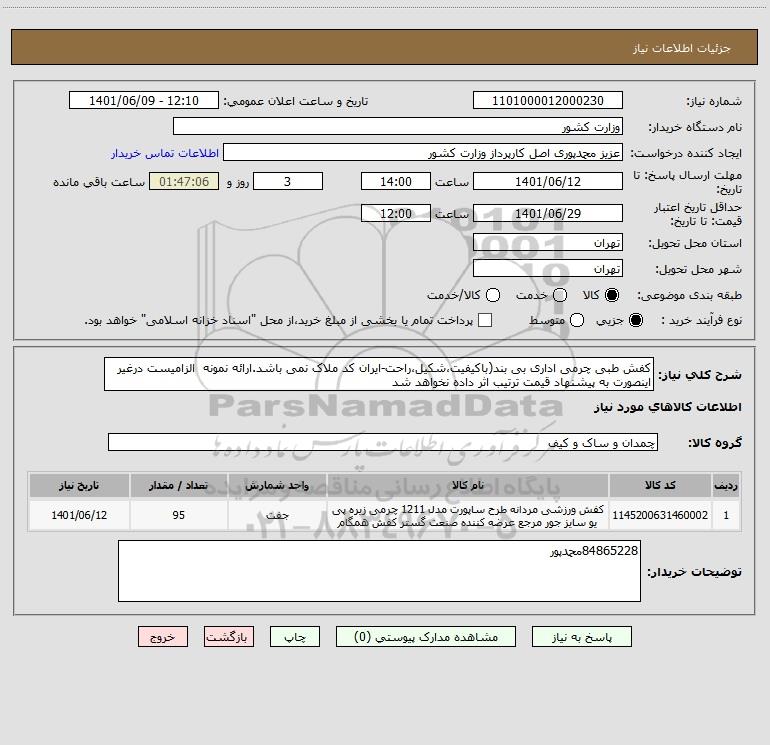This screenshot has height=745, width=770.
Task: Click row number cell 1
Action: pos(726,515)
